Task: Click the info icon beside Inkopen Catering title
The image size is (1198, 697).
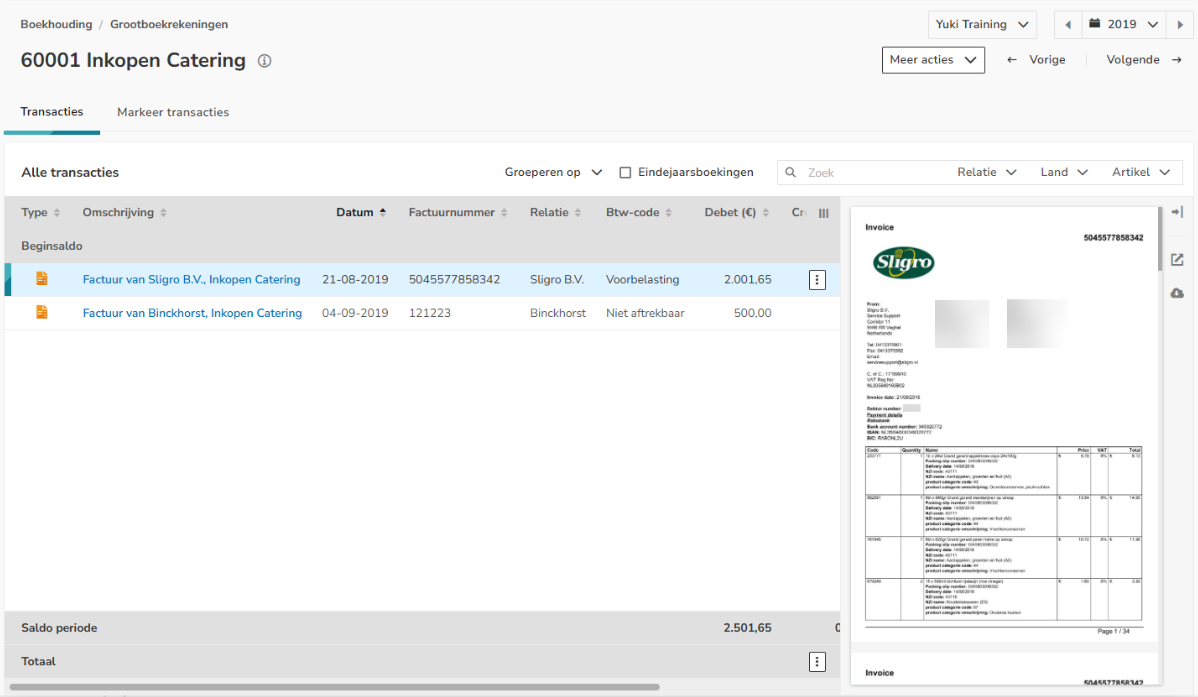Action: (x=264, y=61)
